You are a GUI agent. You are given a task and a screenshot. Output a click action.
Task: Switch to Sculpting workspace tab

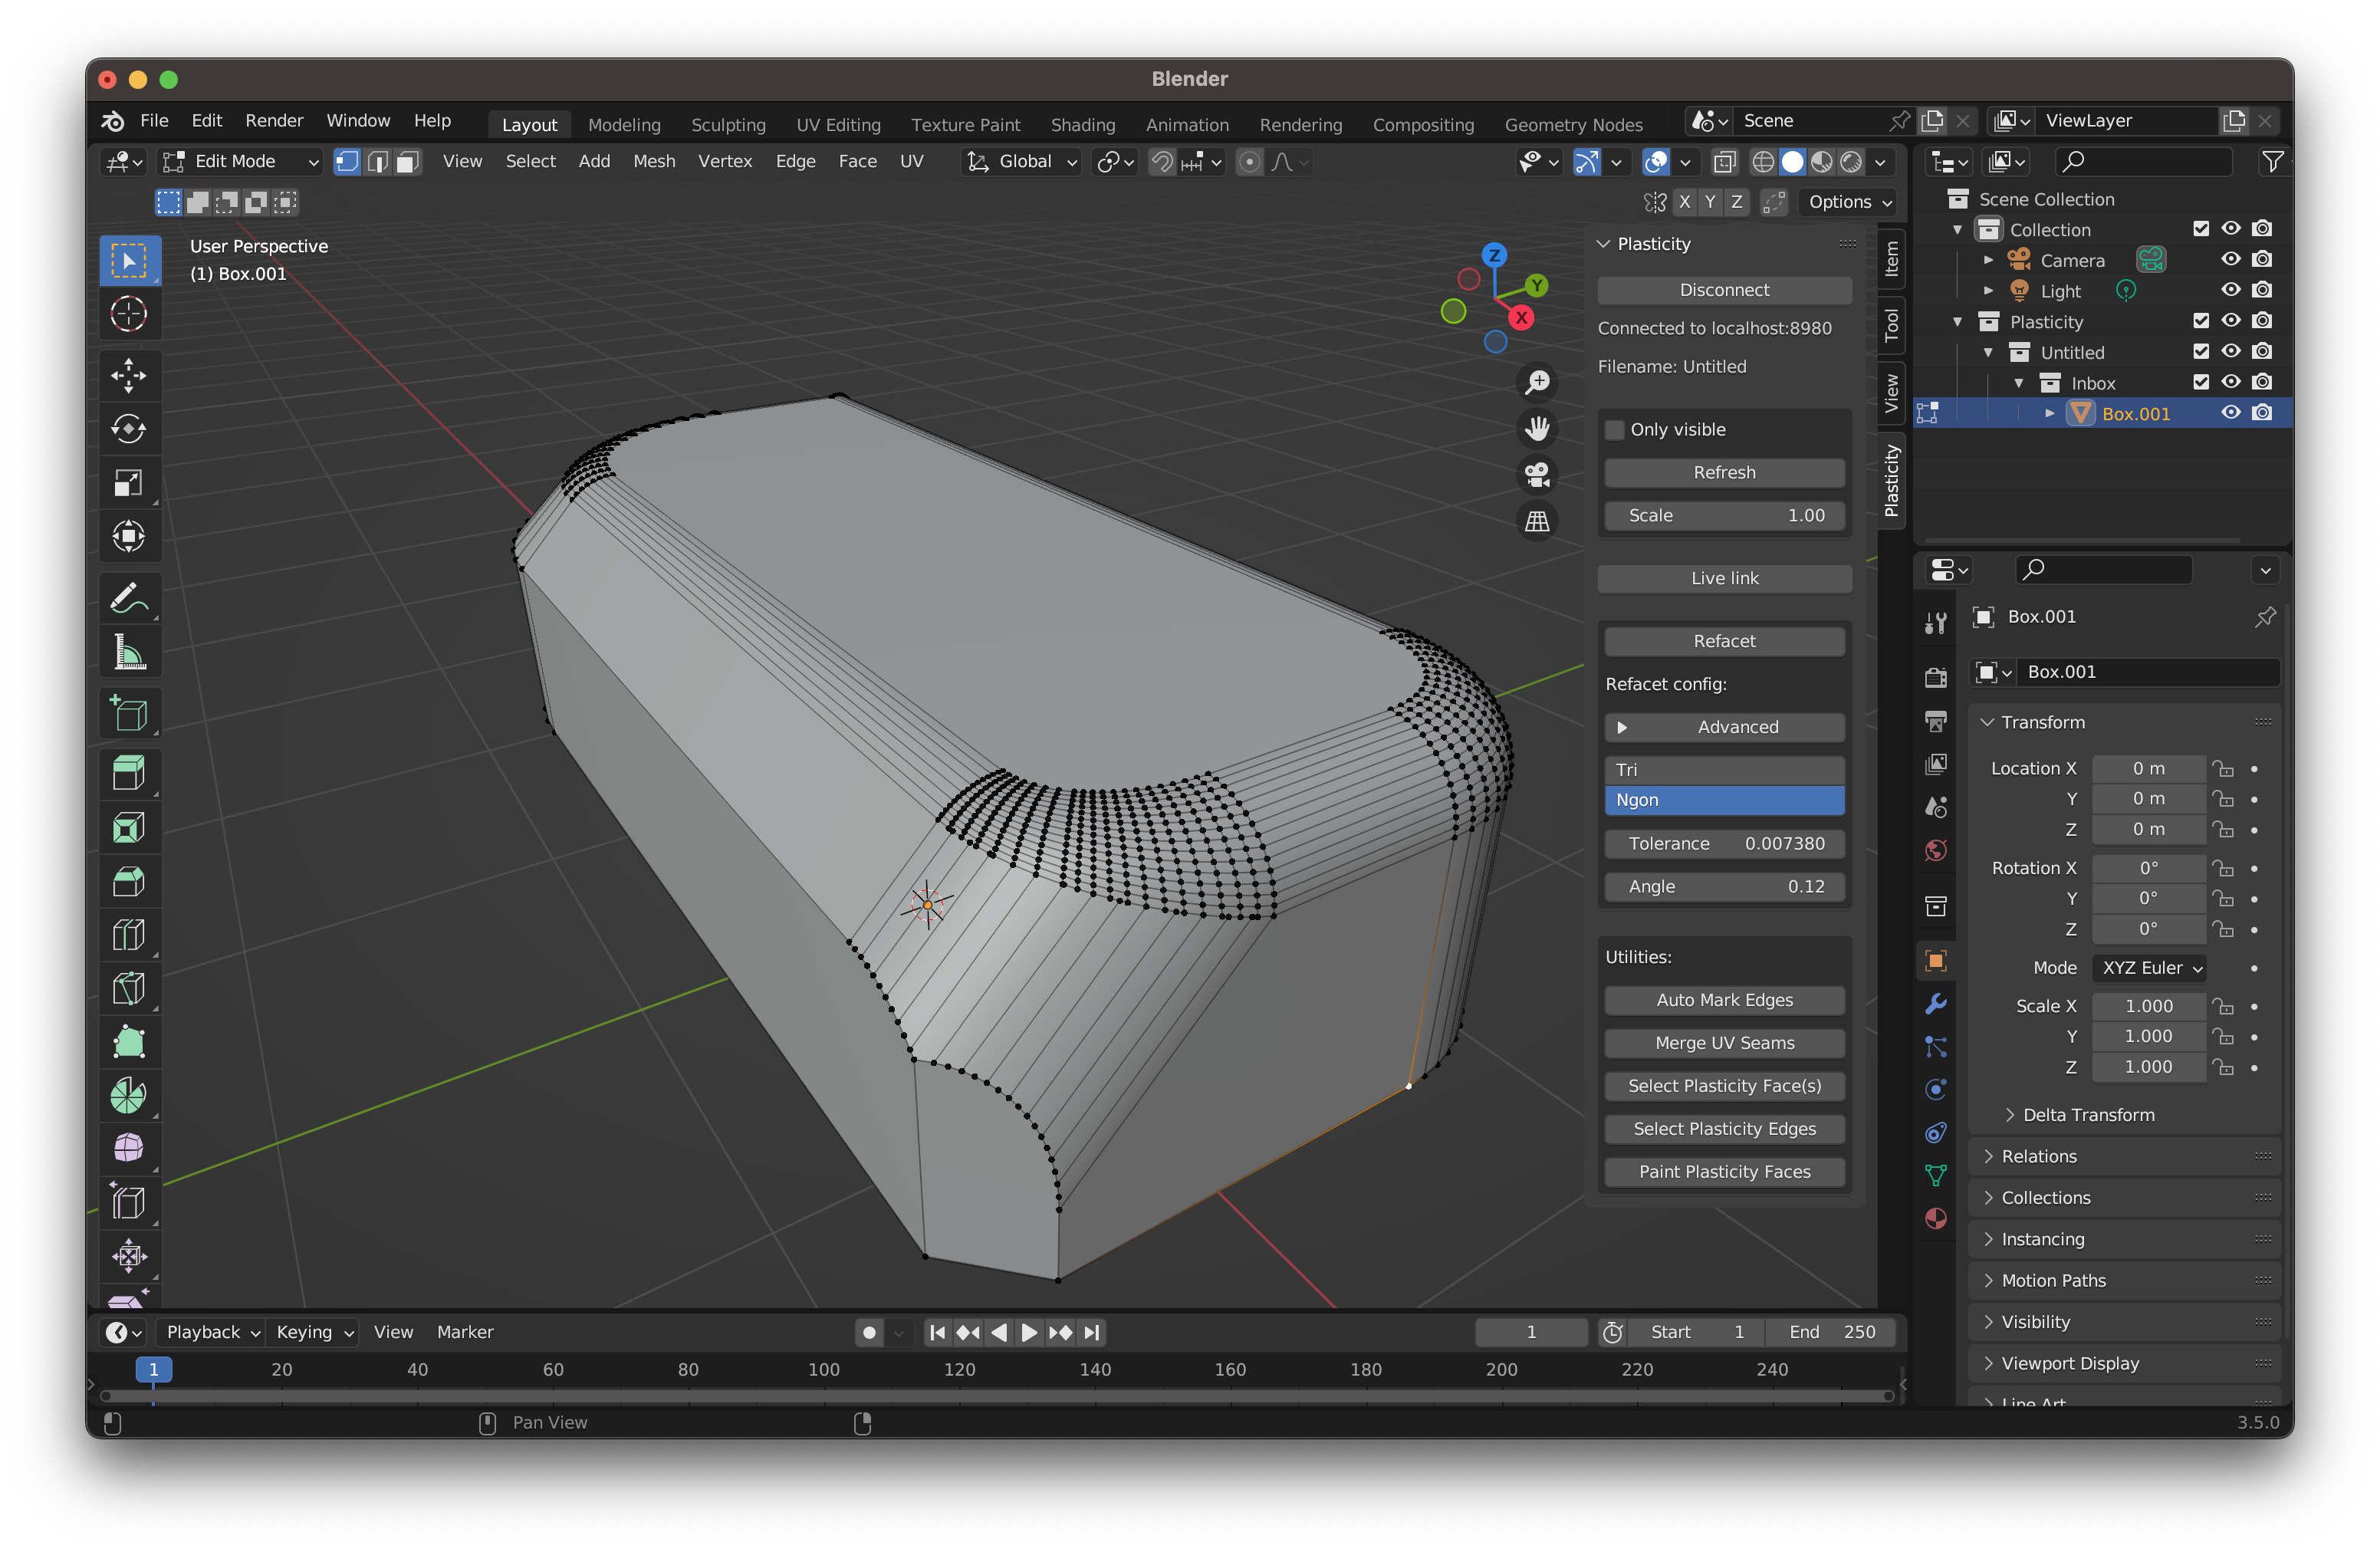[x=728, y=124]
